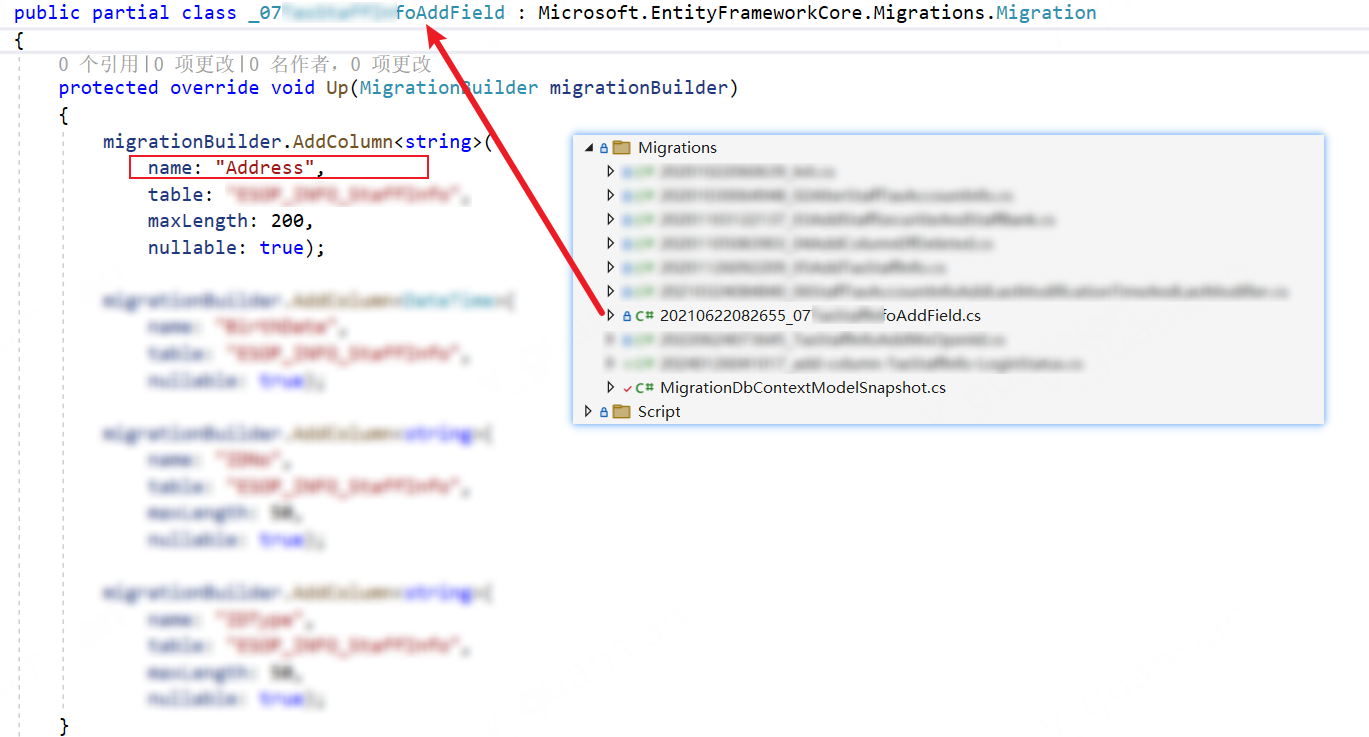The image size is (1369, 737).
Task: Select the MigrationDbContextModelSnapshot.cs file name
Action: pyautogui.click(x=803, y=388)
